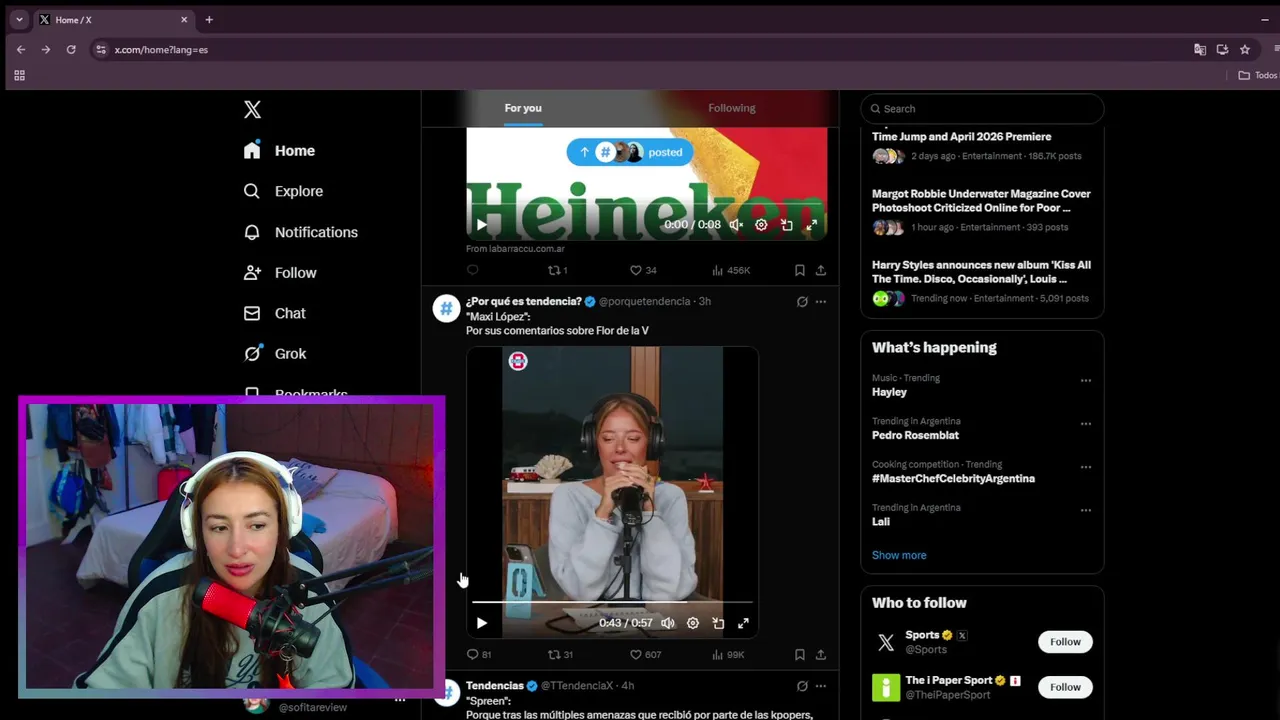Viewport: 1280px width, 720px height.
Task: Open a new browser tab
Action: 209,20
